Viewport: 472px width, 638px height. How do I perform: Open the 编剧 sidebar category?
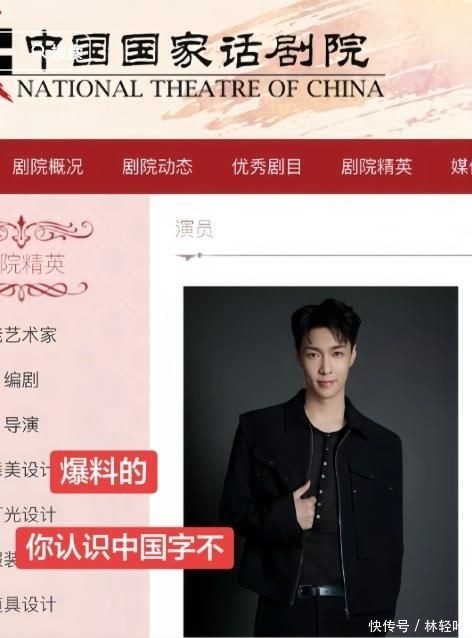coord(22,380)
